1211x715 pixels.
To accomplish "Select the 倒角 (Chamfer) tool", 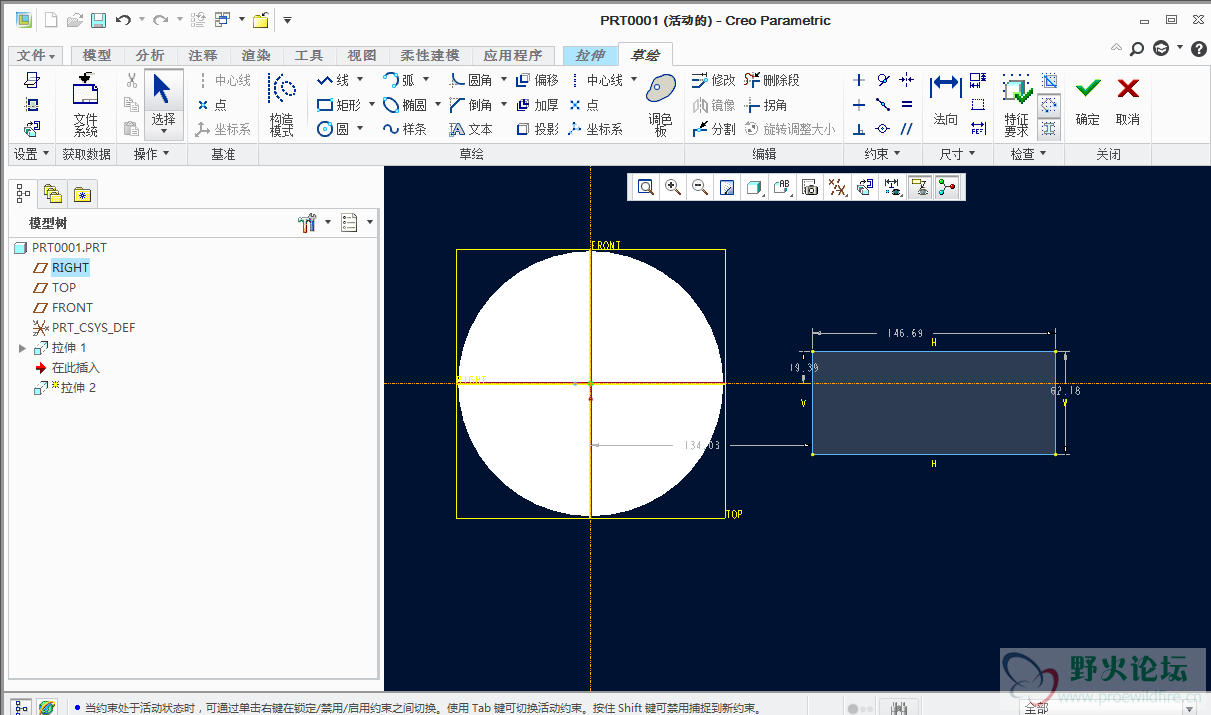I will point(470,105).
